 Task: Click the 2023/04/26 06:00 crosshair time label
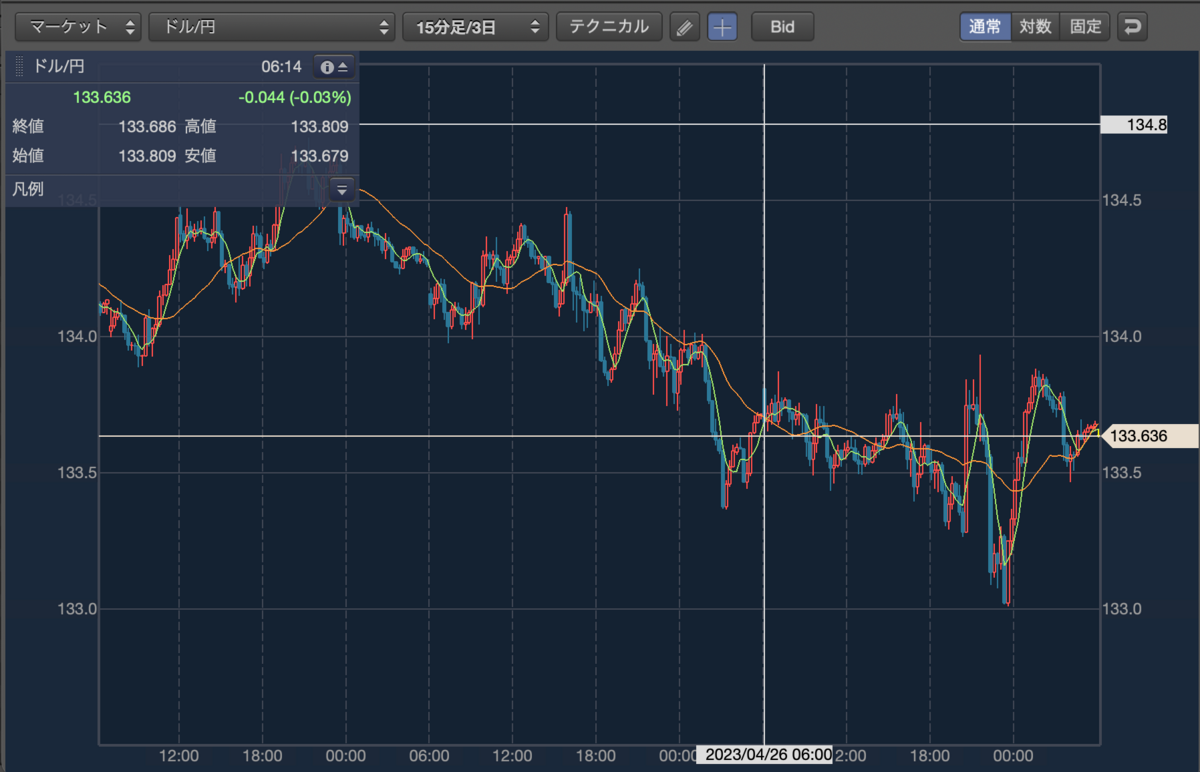coord(765,755)
